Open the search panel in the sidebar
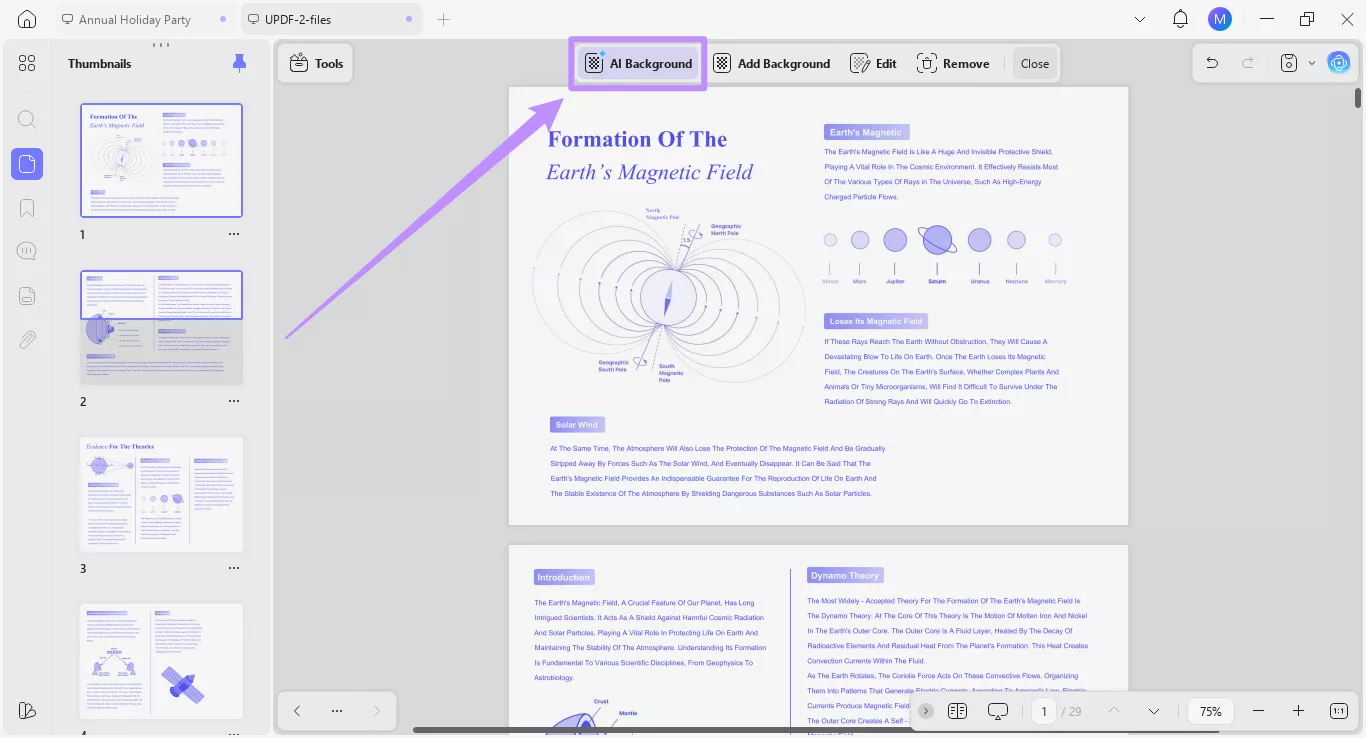Screen dimensions: 1366x738 pos(27,119)
